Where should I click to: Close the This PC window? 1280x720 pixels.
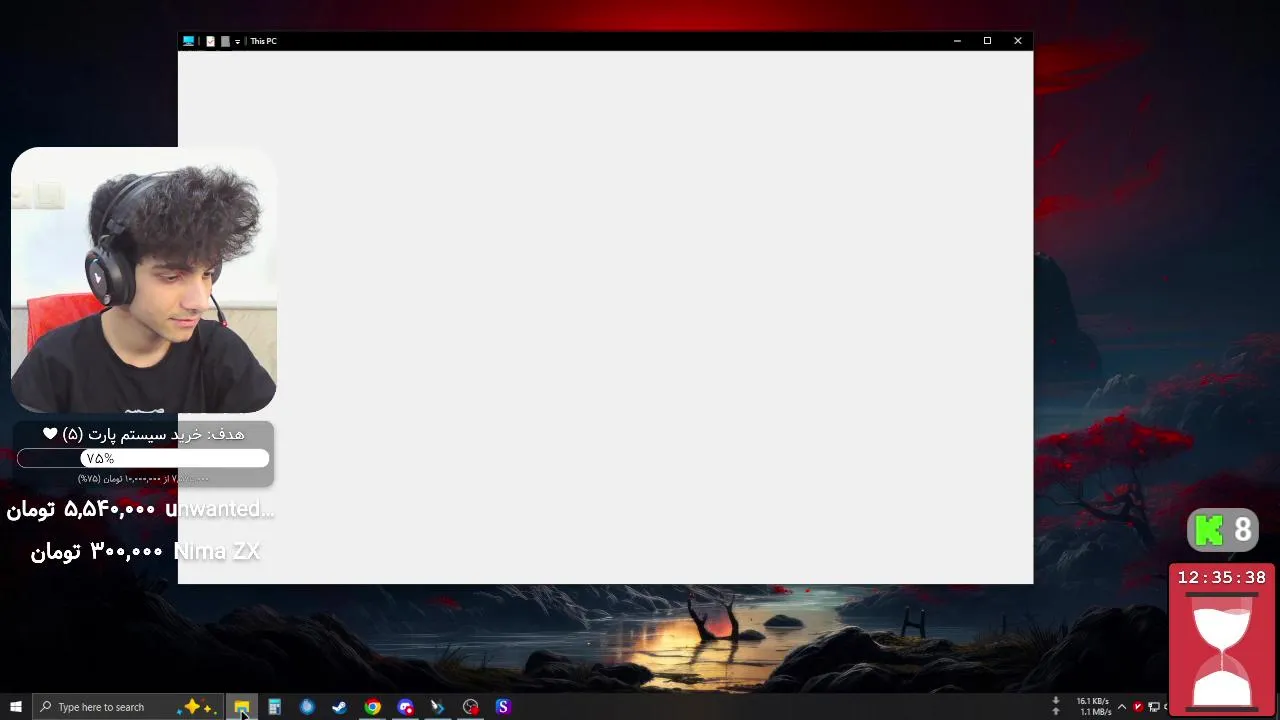tap(1018, 41)
